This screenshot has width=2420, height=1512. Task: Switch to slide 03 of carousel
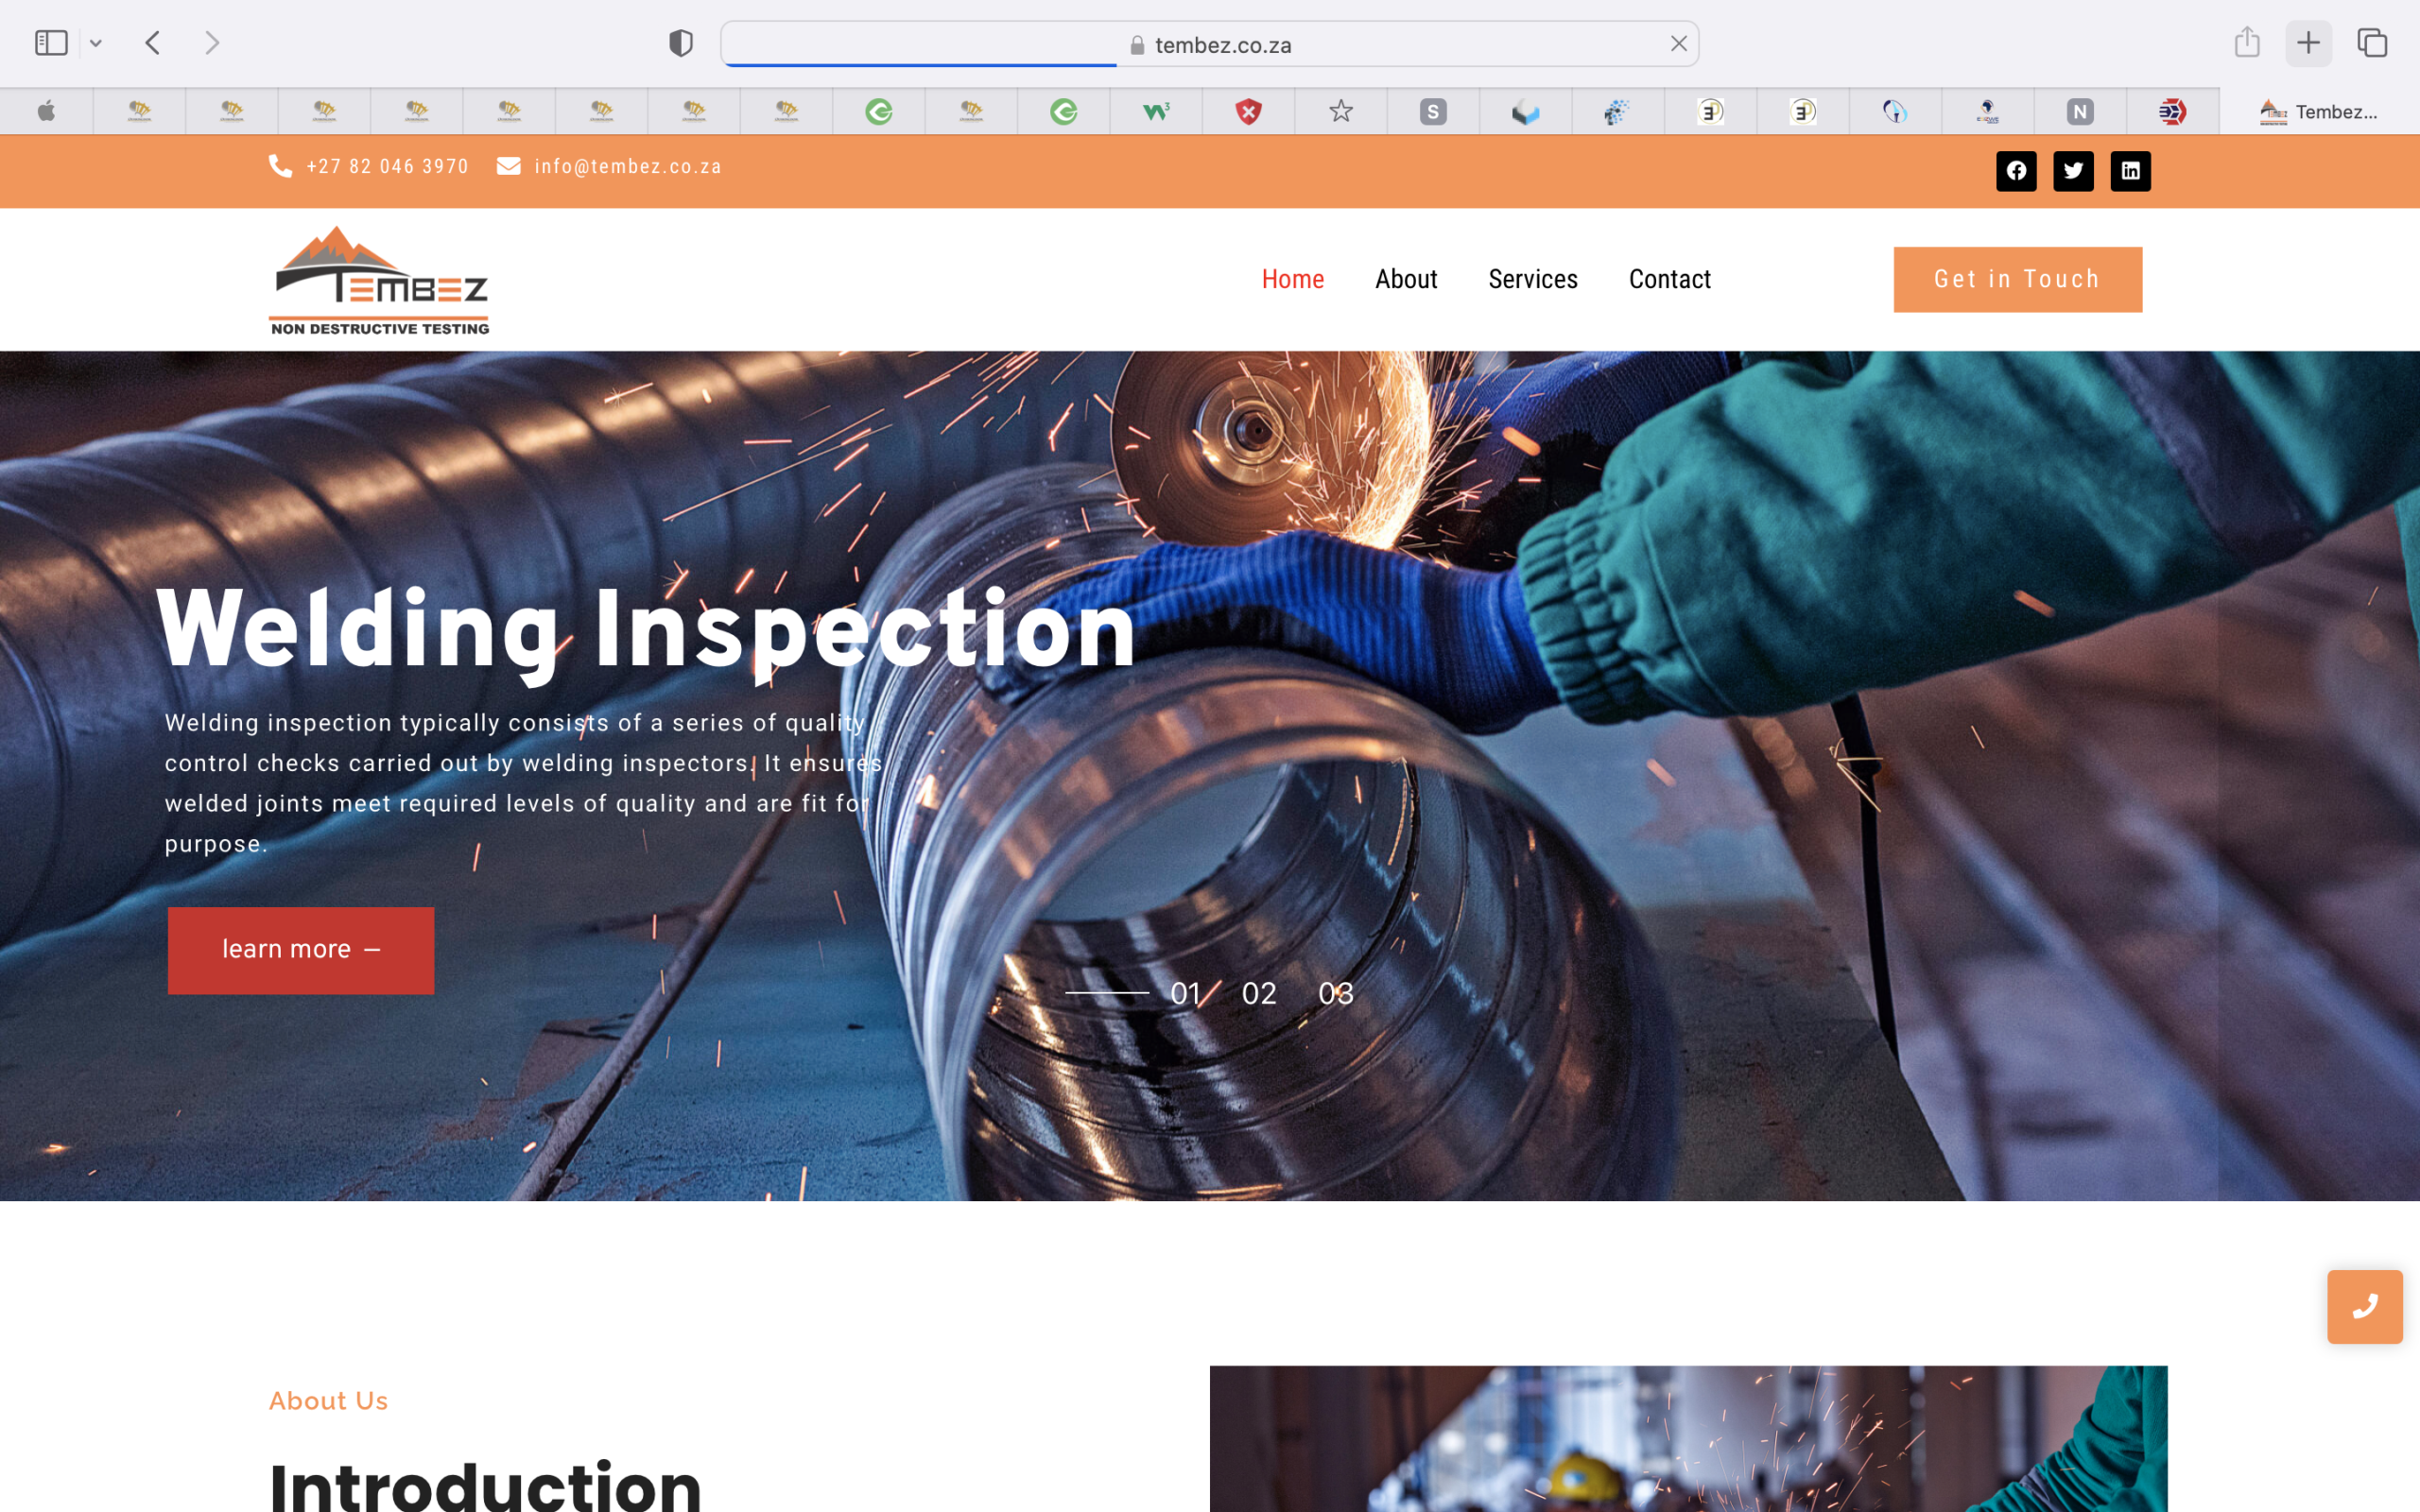click(x=1335, y=993)
